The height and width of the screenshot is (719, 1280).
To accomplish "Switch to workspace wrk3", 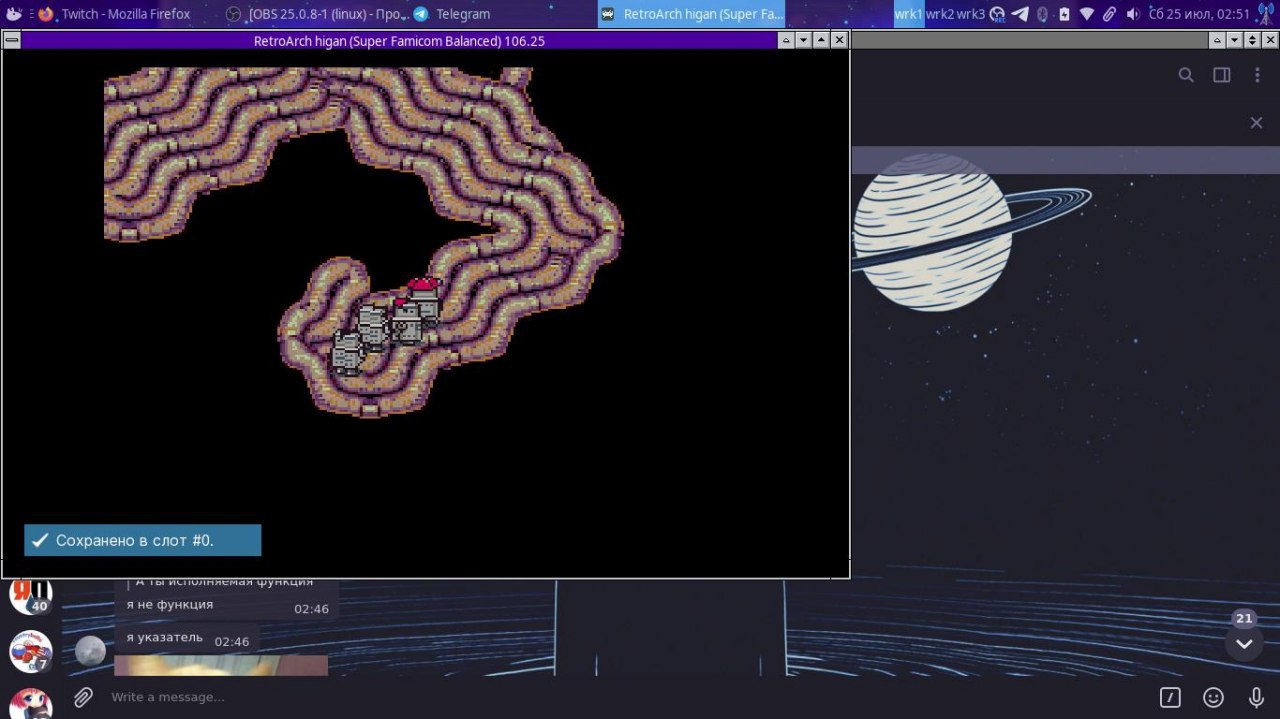I will (x=970, y=14).
